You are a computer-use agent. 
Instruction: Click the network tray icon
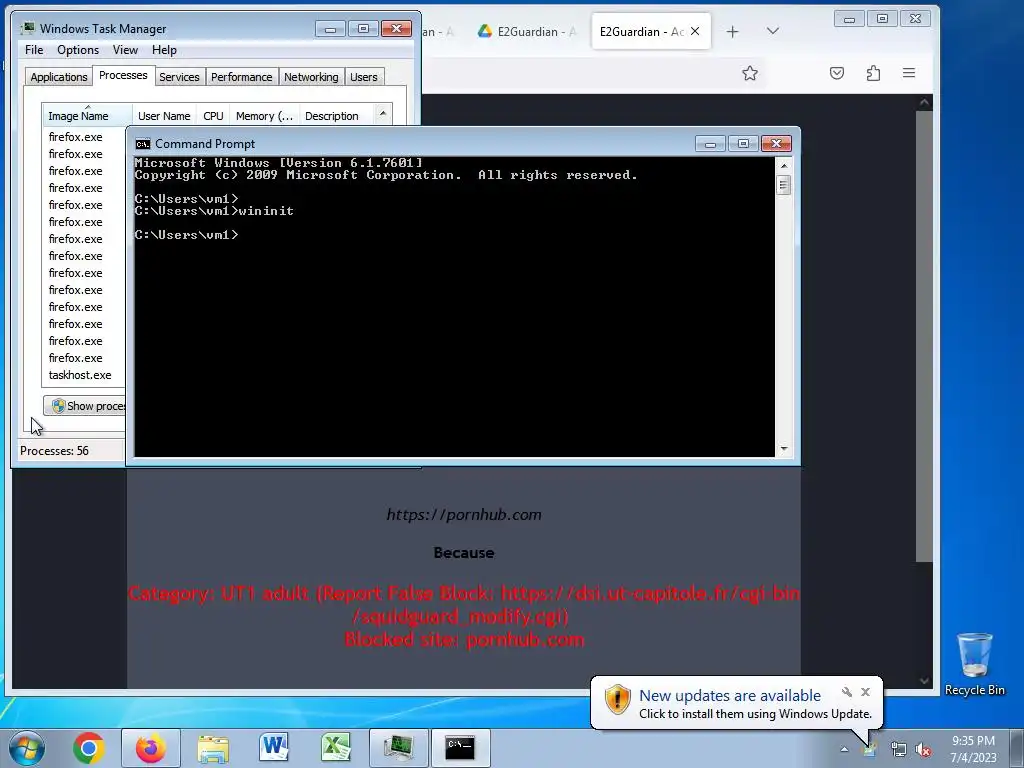pos(899,750)
